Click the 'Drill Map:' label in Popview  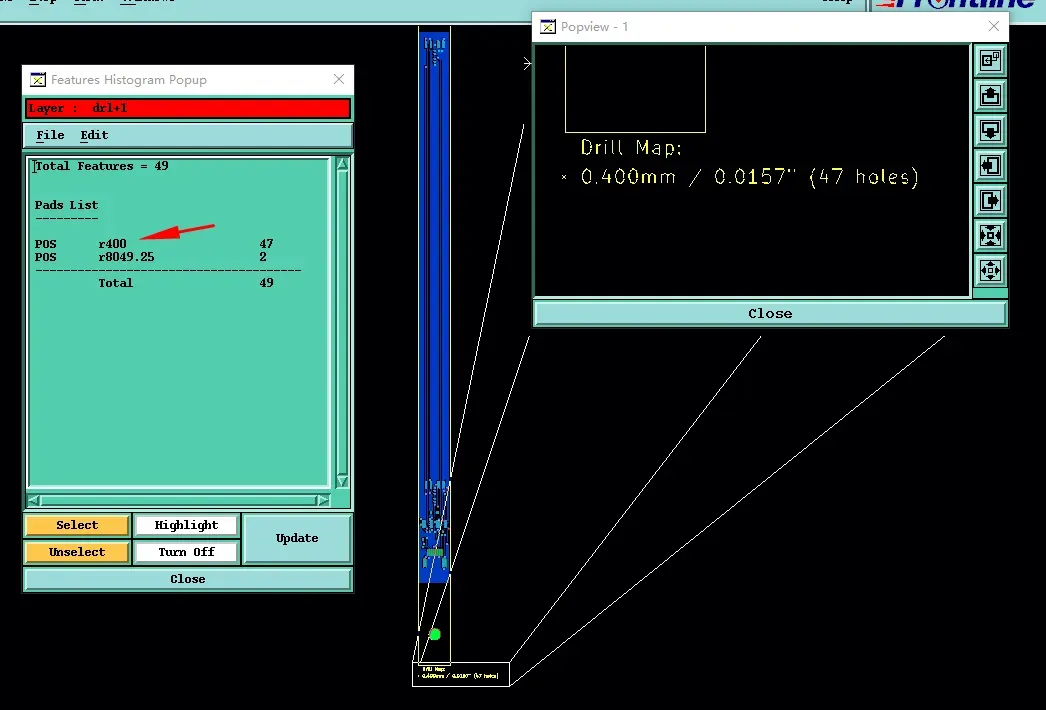pos(631,147)
